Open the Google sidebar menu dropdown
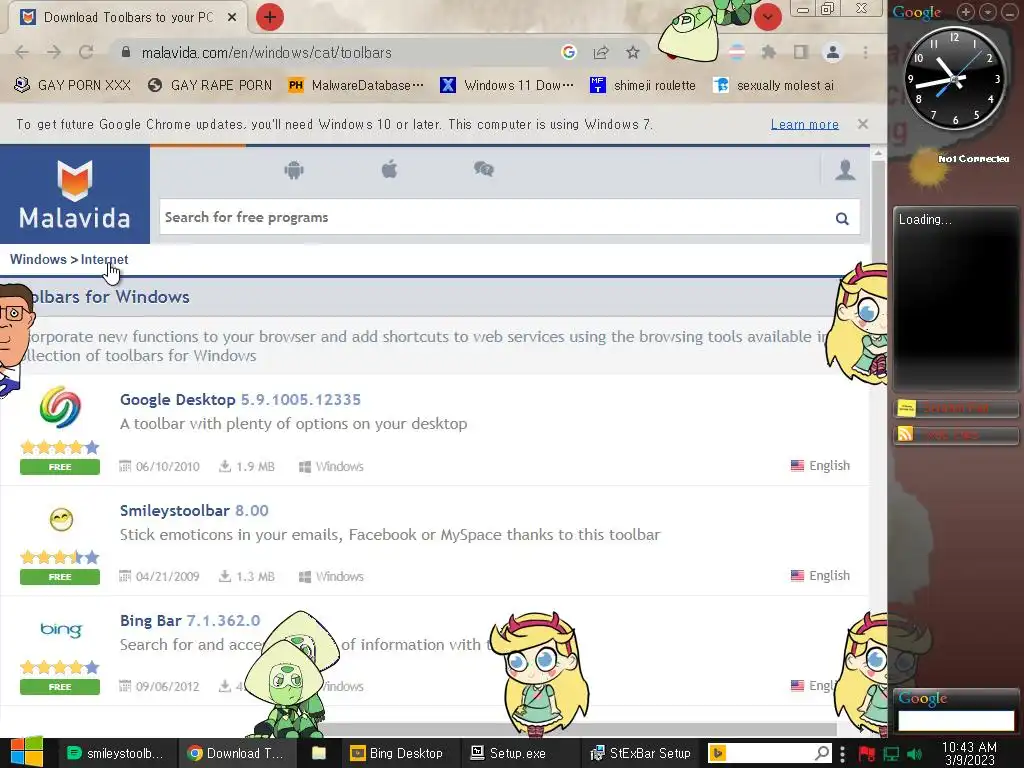Screen dimensions: 1024x768 [x=988, y=12]
